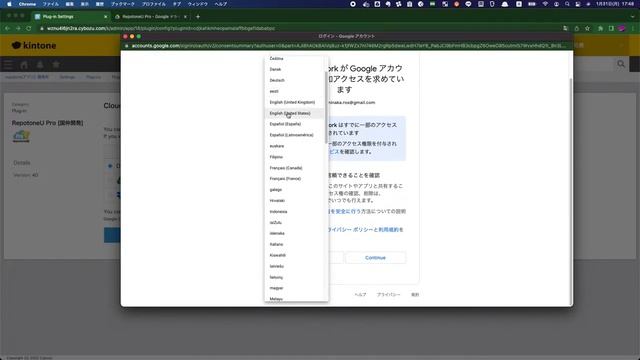Viewport: 640px width, 360px height.
Task: Select Filipino from the list
Action: point(295,157)
